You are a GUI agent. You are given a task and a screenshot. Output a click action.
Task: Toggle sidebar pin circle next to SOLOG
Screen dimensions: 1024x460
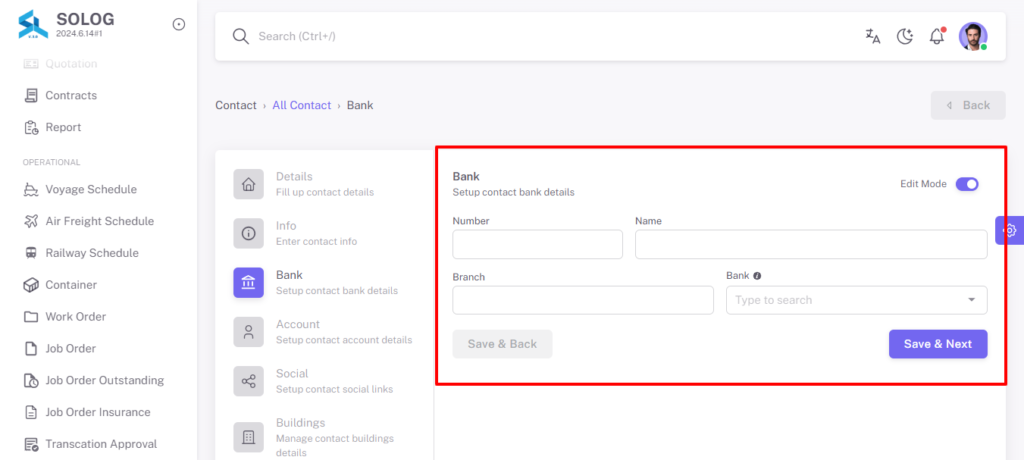[x=179, y=24]
